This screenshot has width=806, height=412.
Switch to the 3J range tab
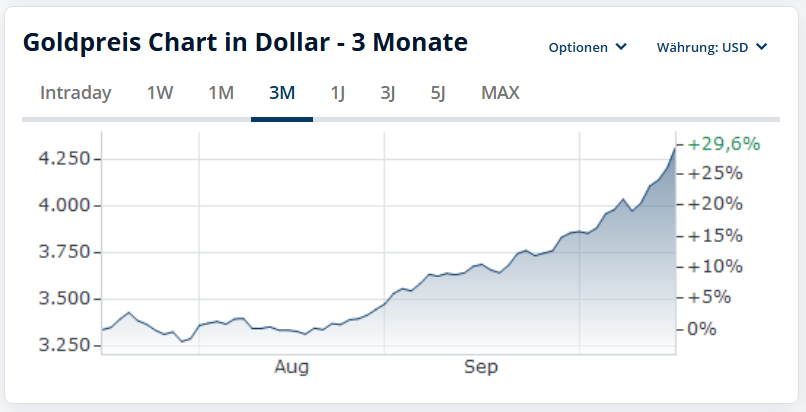(388, 94)
